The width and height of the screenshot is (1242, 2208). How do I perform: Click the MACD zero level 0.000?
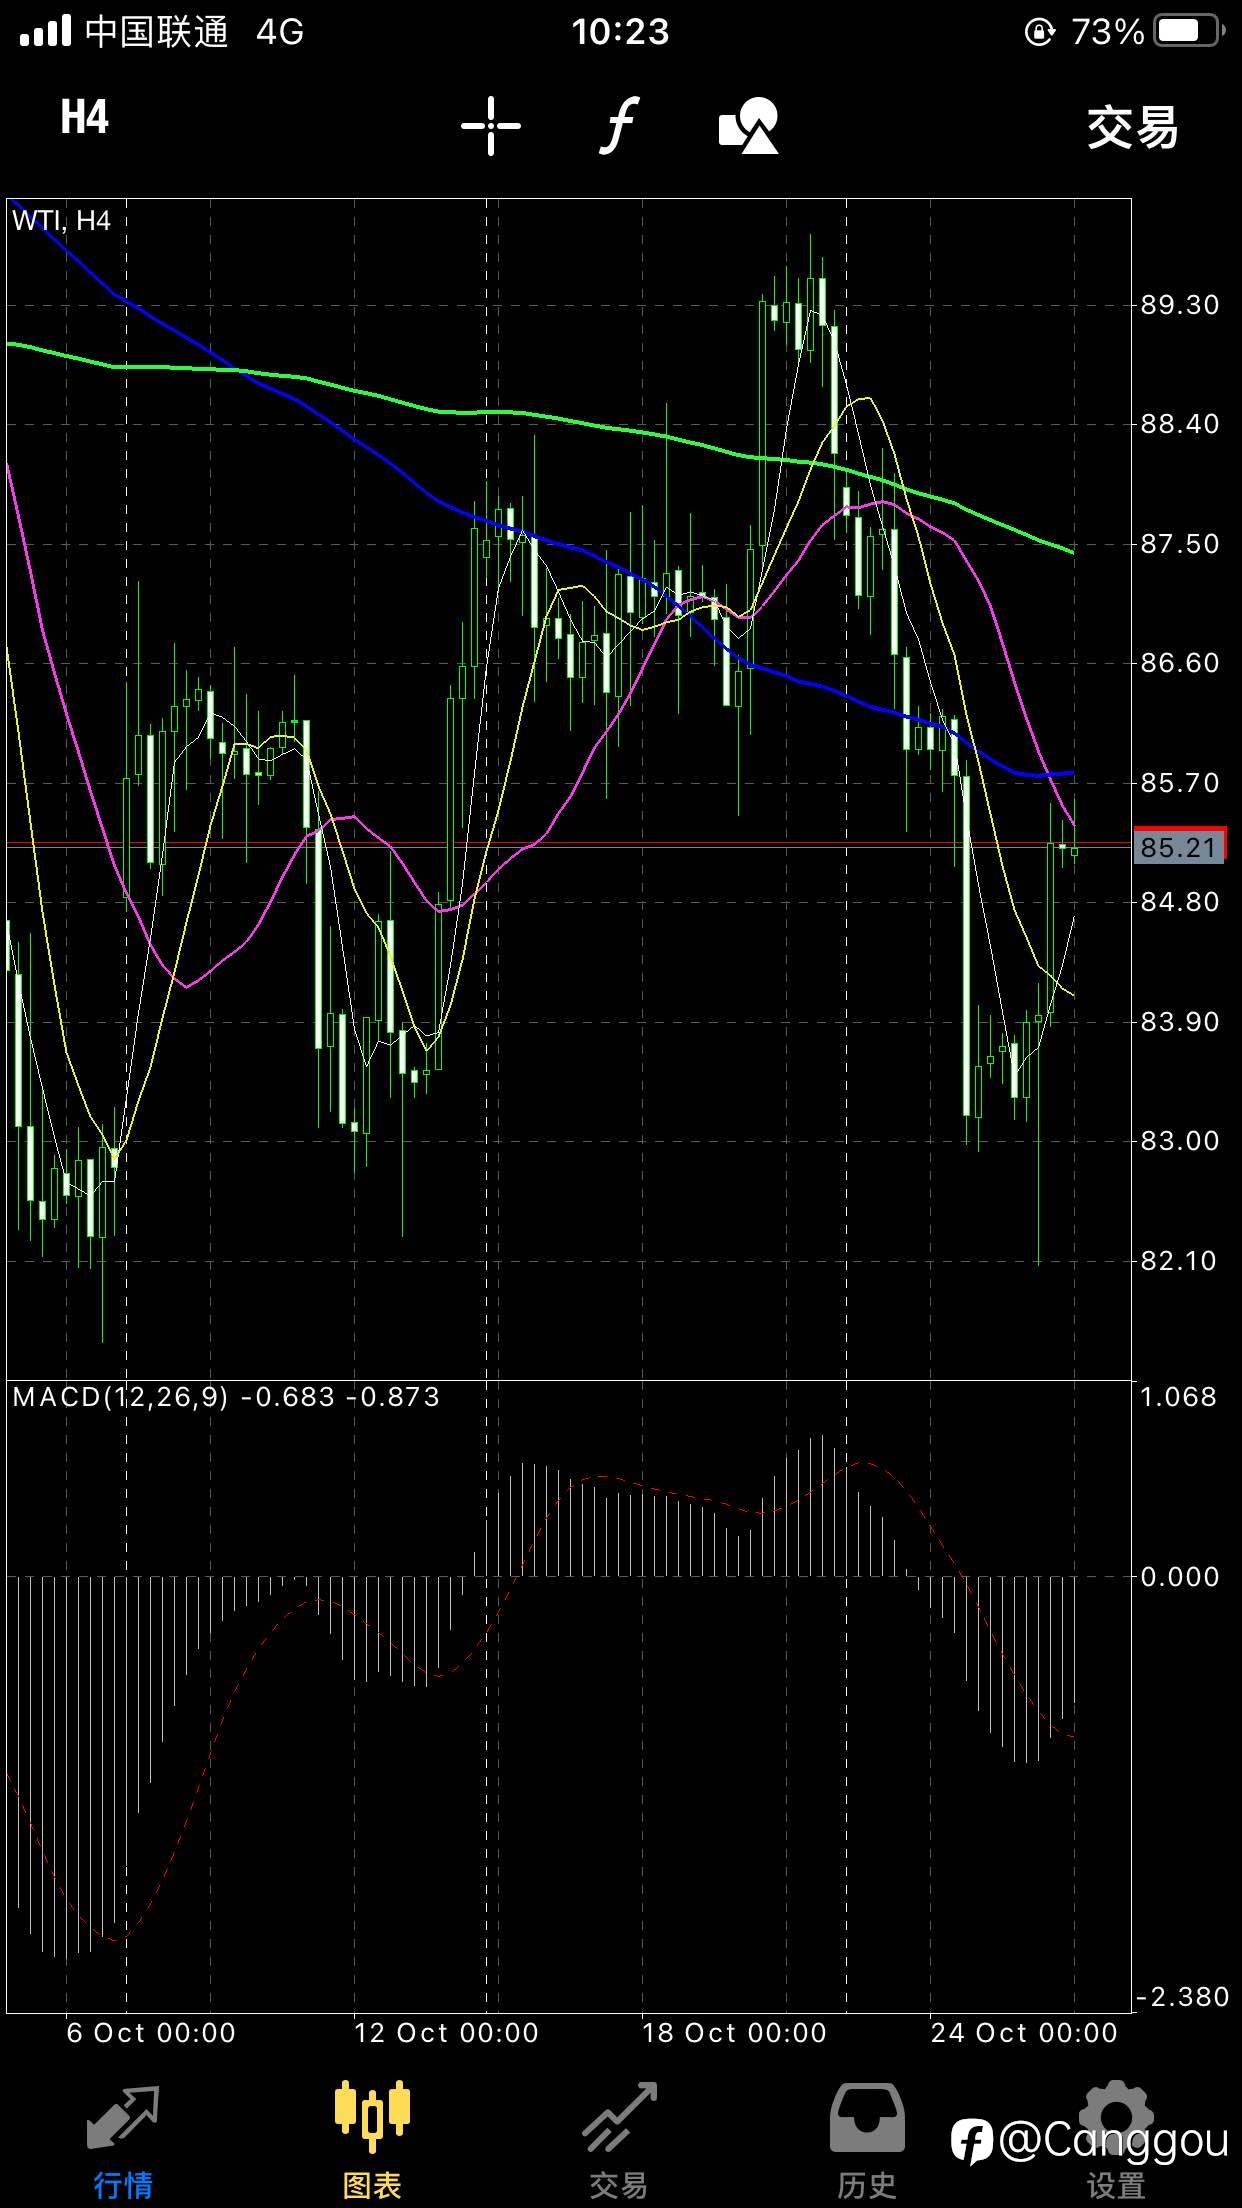click(x=1180, y=1577)
